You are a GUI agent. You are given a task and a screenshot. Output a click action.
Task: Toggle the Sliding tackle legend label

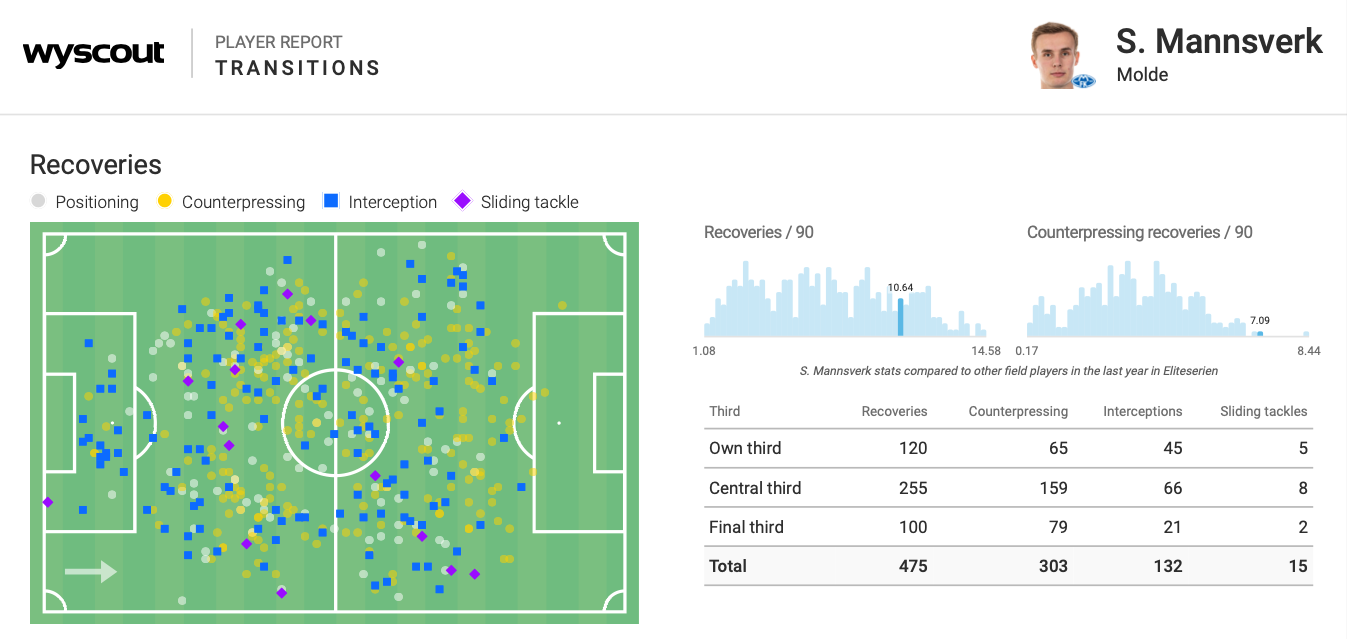[529, 202]
